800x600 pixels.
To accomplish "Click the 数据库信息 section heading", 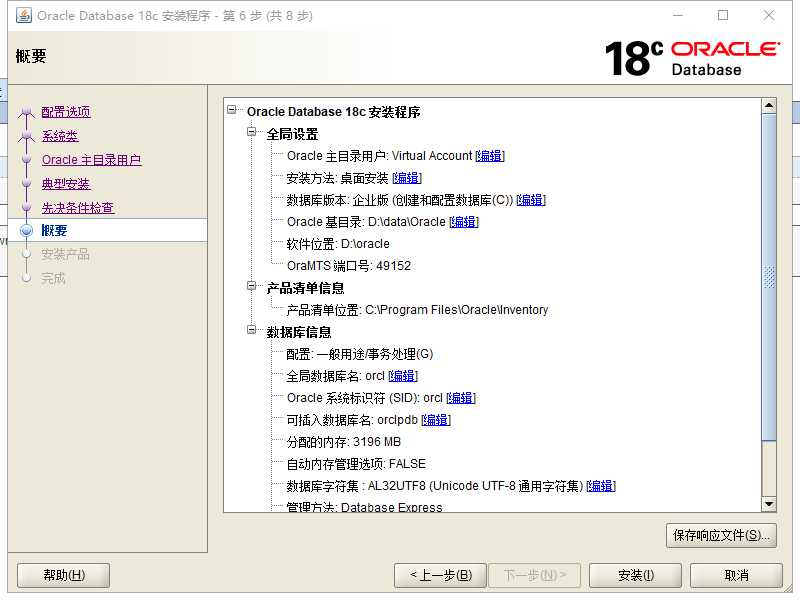I will 299,332.
